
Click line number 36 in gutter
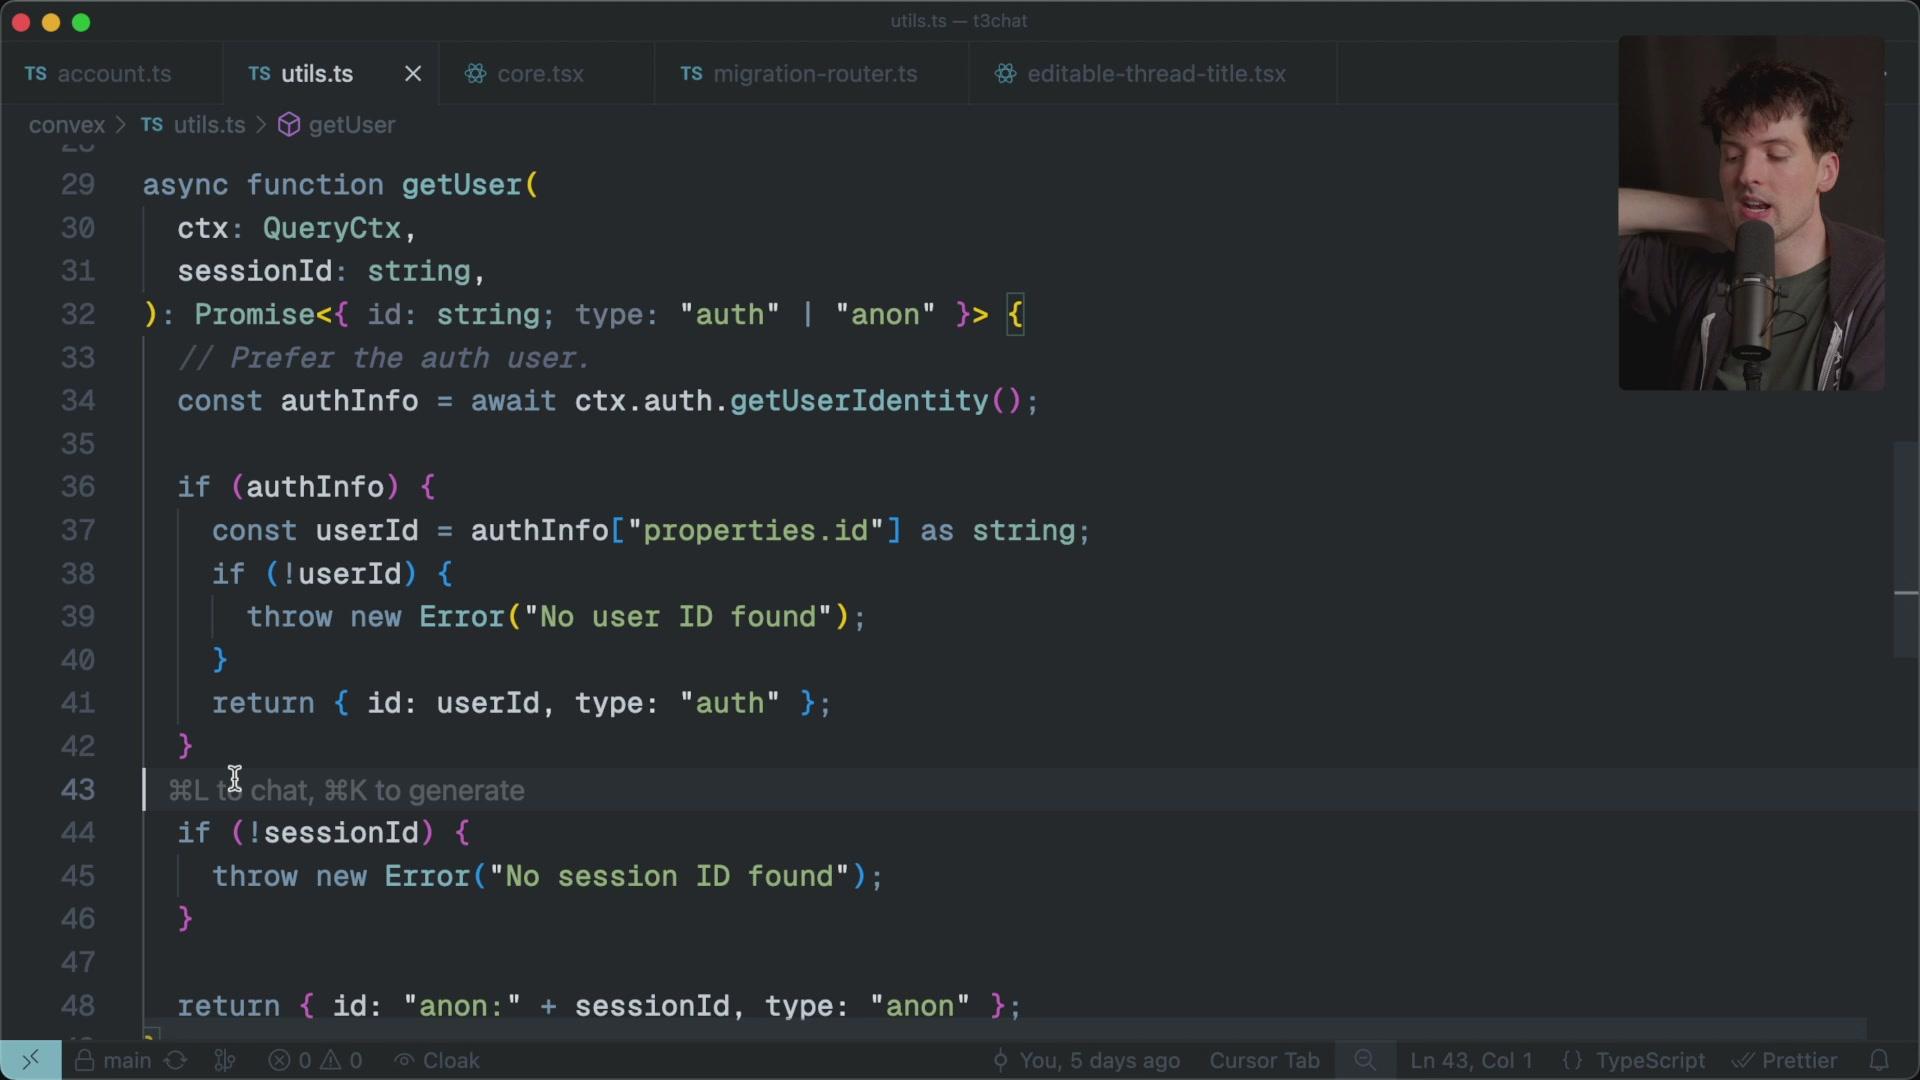78,487
